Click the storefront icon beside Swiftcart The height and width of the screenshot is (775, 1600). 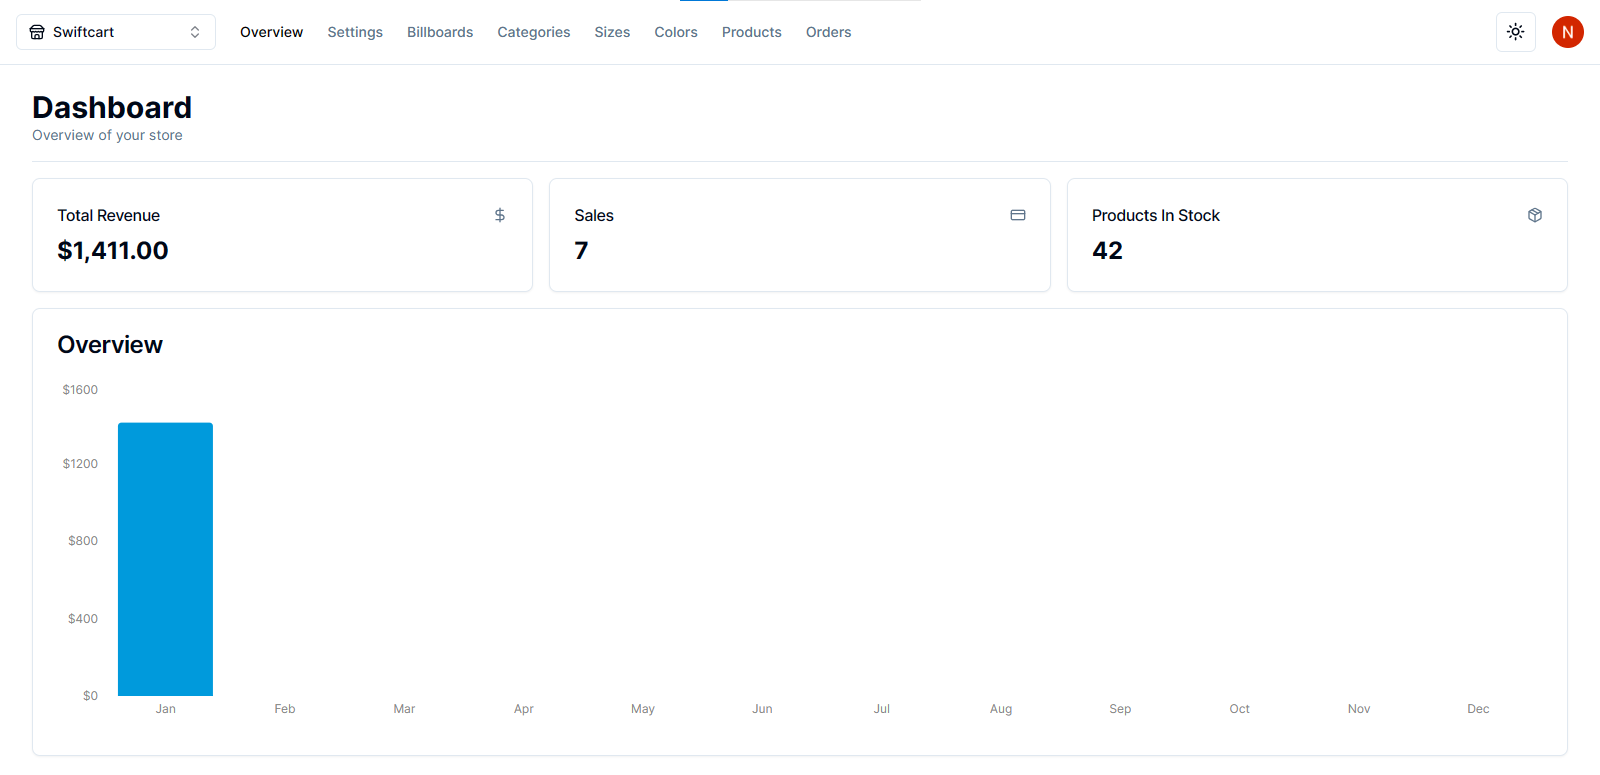click(x=37, y=32)
